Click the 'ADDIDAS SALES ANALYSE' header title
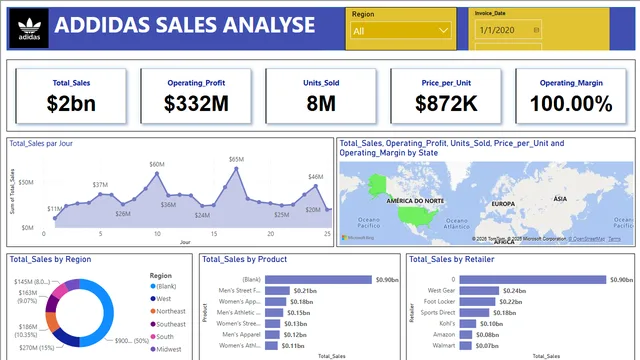640x360 pixels. (185, 25)
